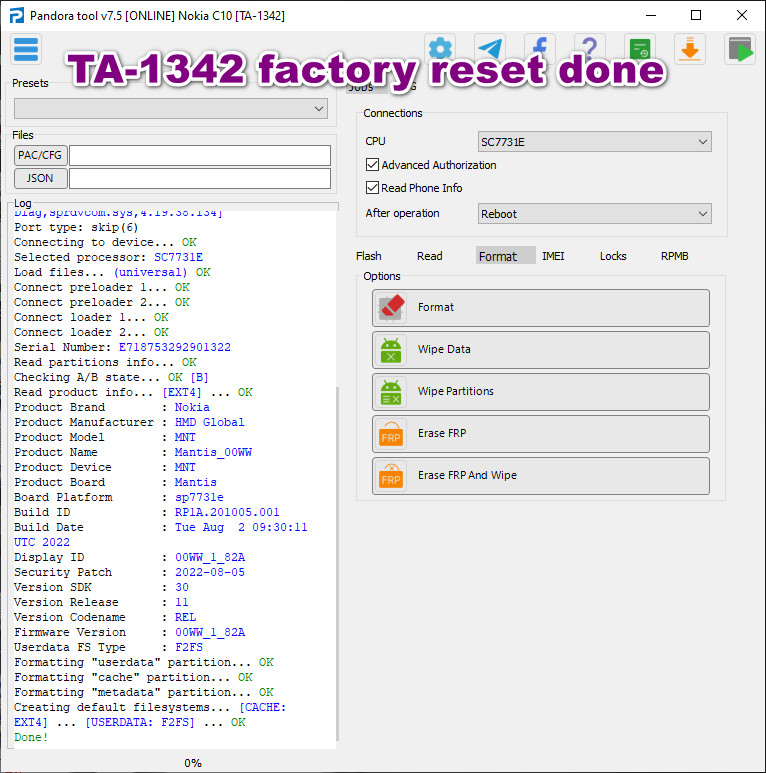Click Product Brand value Nokia

[192, 407]
